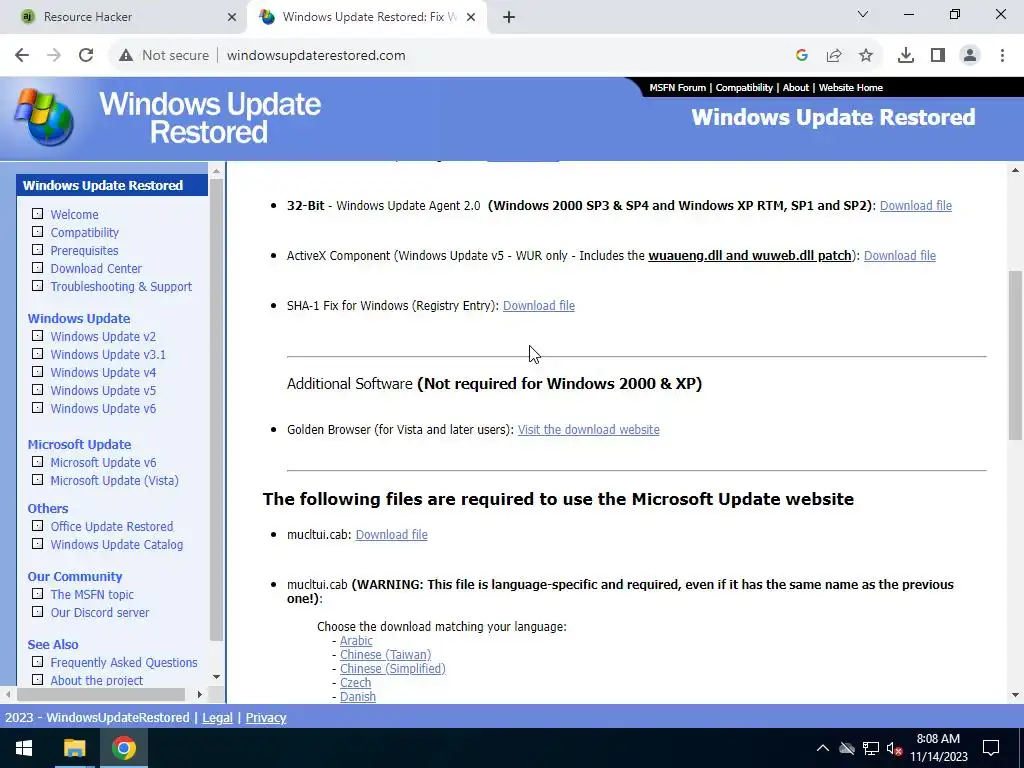This screenshot has height=768, width=1024.
Task: Close the Resource Hacker tab
Action: [231, 17]
